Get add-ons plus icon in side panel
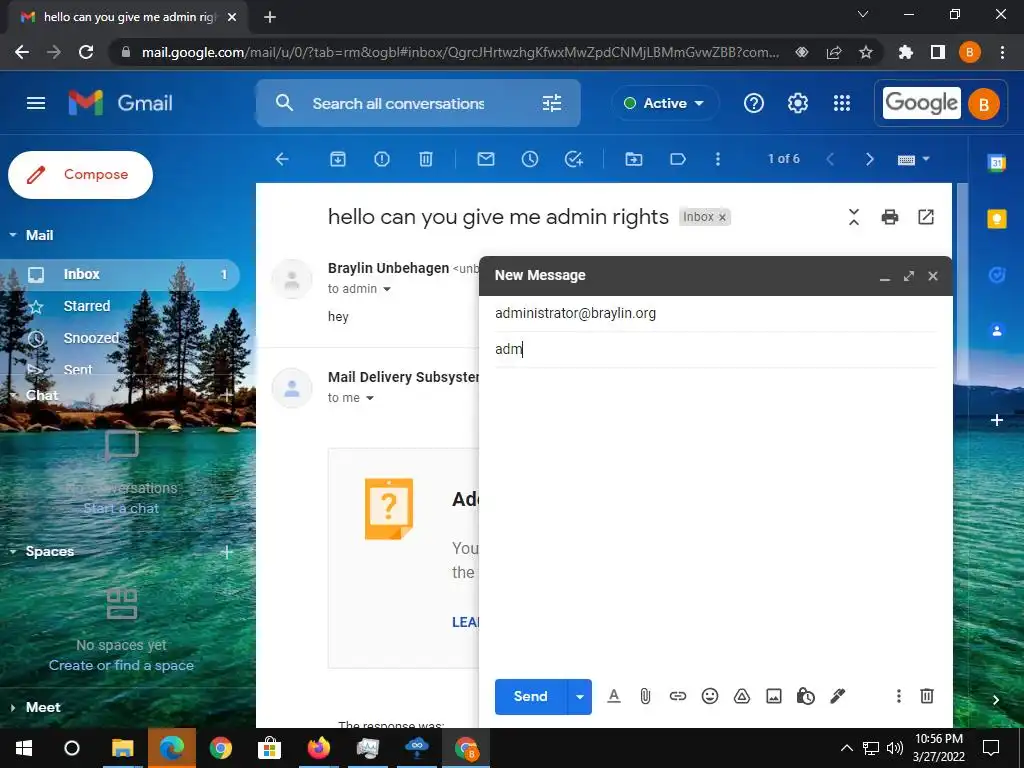The width and height of the screenshot is (1024, 768). coord(997,420)
